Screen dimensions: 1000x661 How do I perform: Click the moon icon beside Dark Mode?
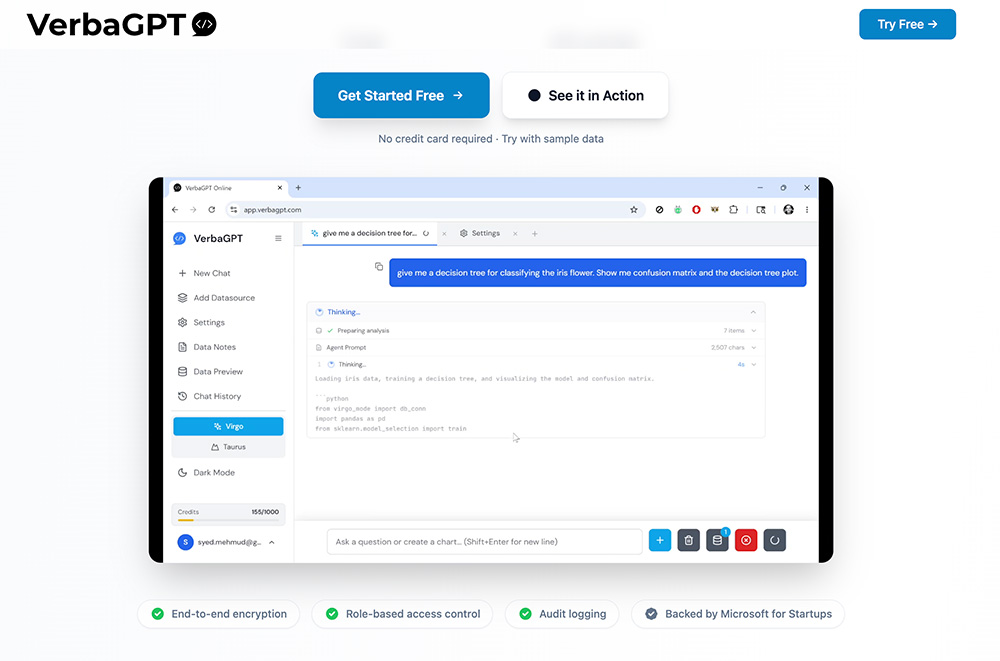click(182, 473)
